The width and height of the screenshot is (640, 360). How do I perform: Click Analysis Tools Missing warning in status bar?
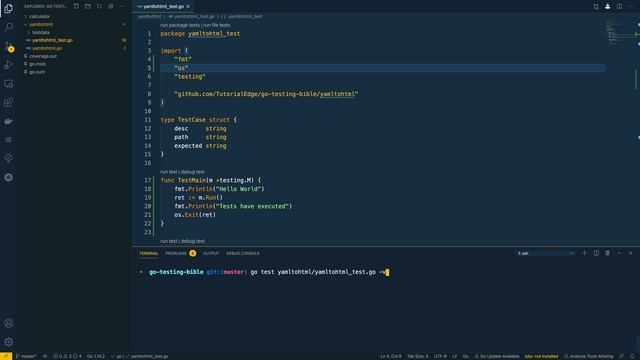589,356
